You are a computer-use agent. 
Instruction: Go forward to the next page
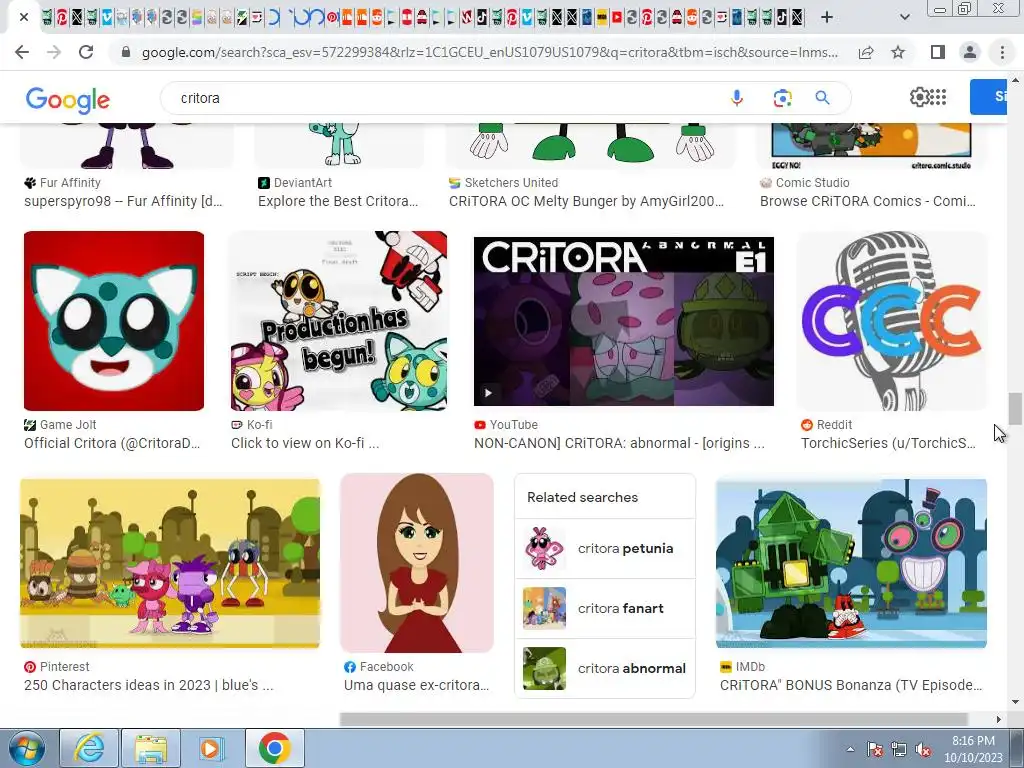point(54,52)
